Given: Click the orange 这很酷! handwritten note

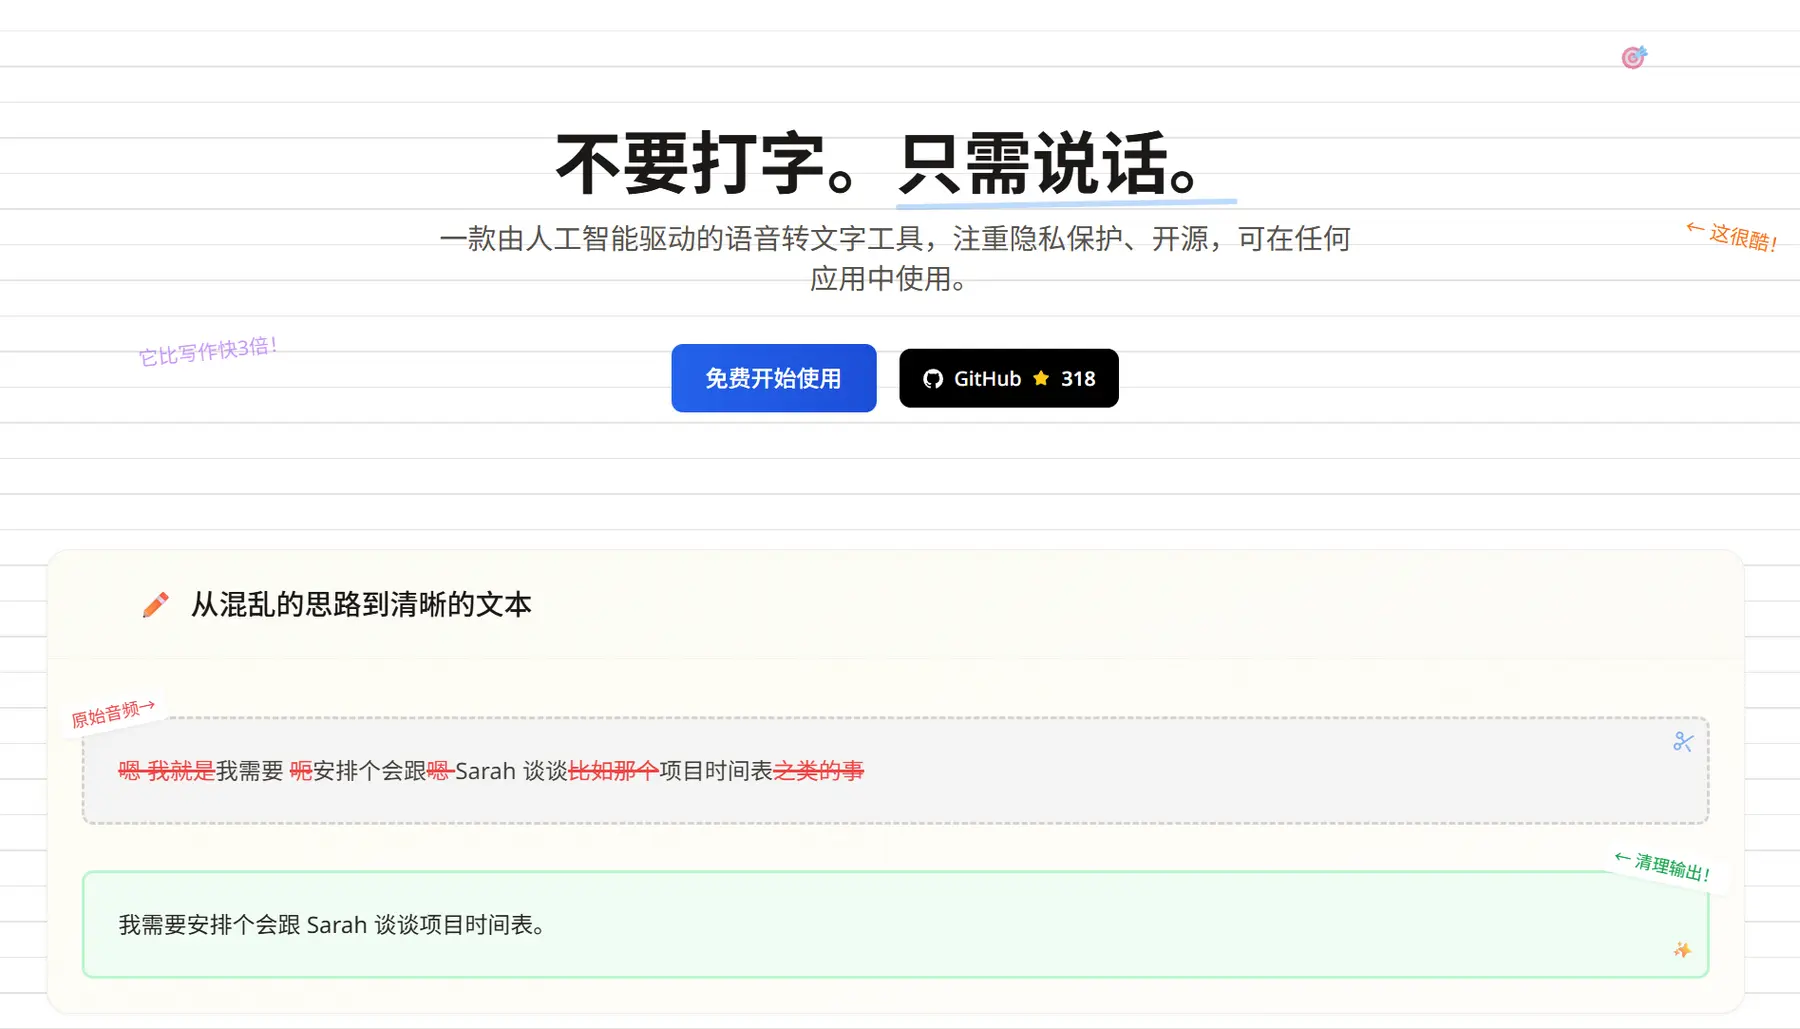Looking at the screenshot, I should pos(1732,237).
